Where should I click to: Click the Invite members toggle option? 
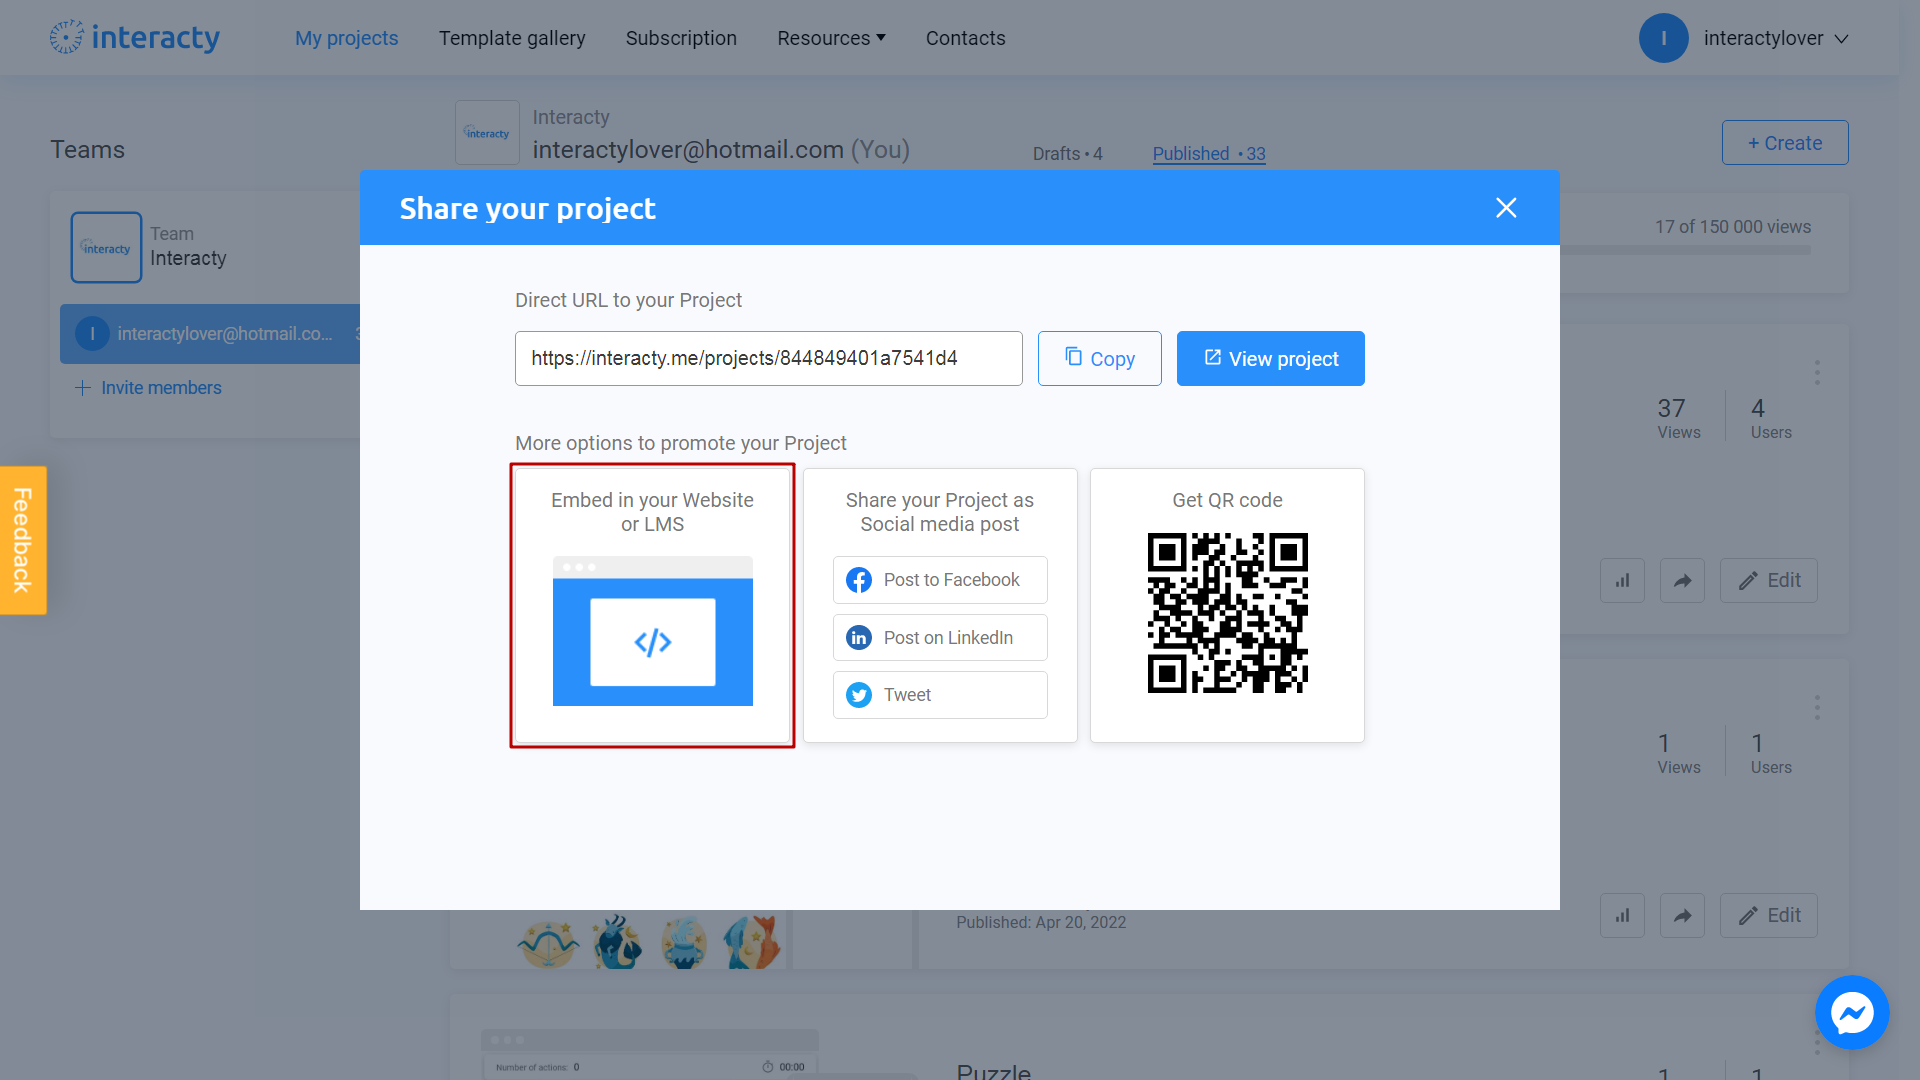click(149, 388)
